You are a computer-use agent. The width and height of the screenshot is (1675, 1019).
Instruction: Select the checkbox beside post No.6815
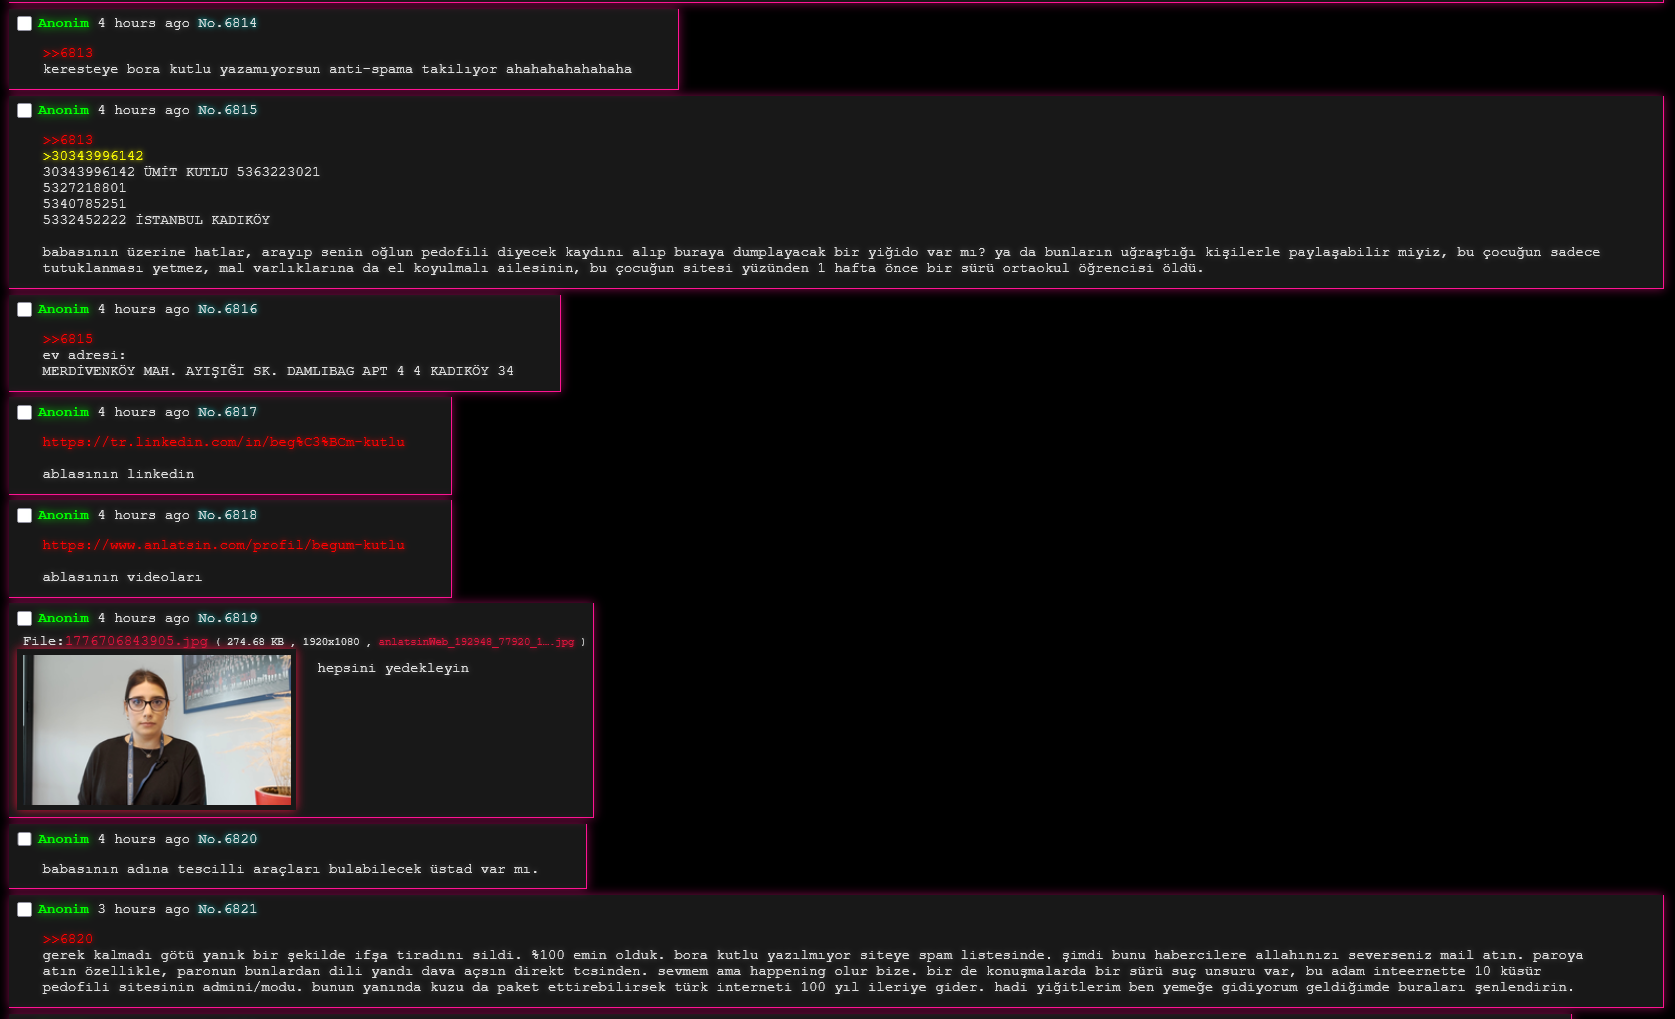tap(25, 111)
